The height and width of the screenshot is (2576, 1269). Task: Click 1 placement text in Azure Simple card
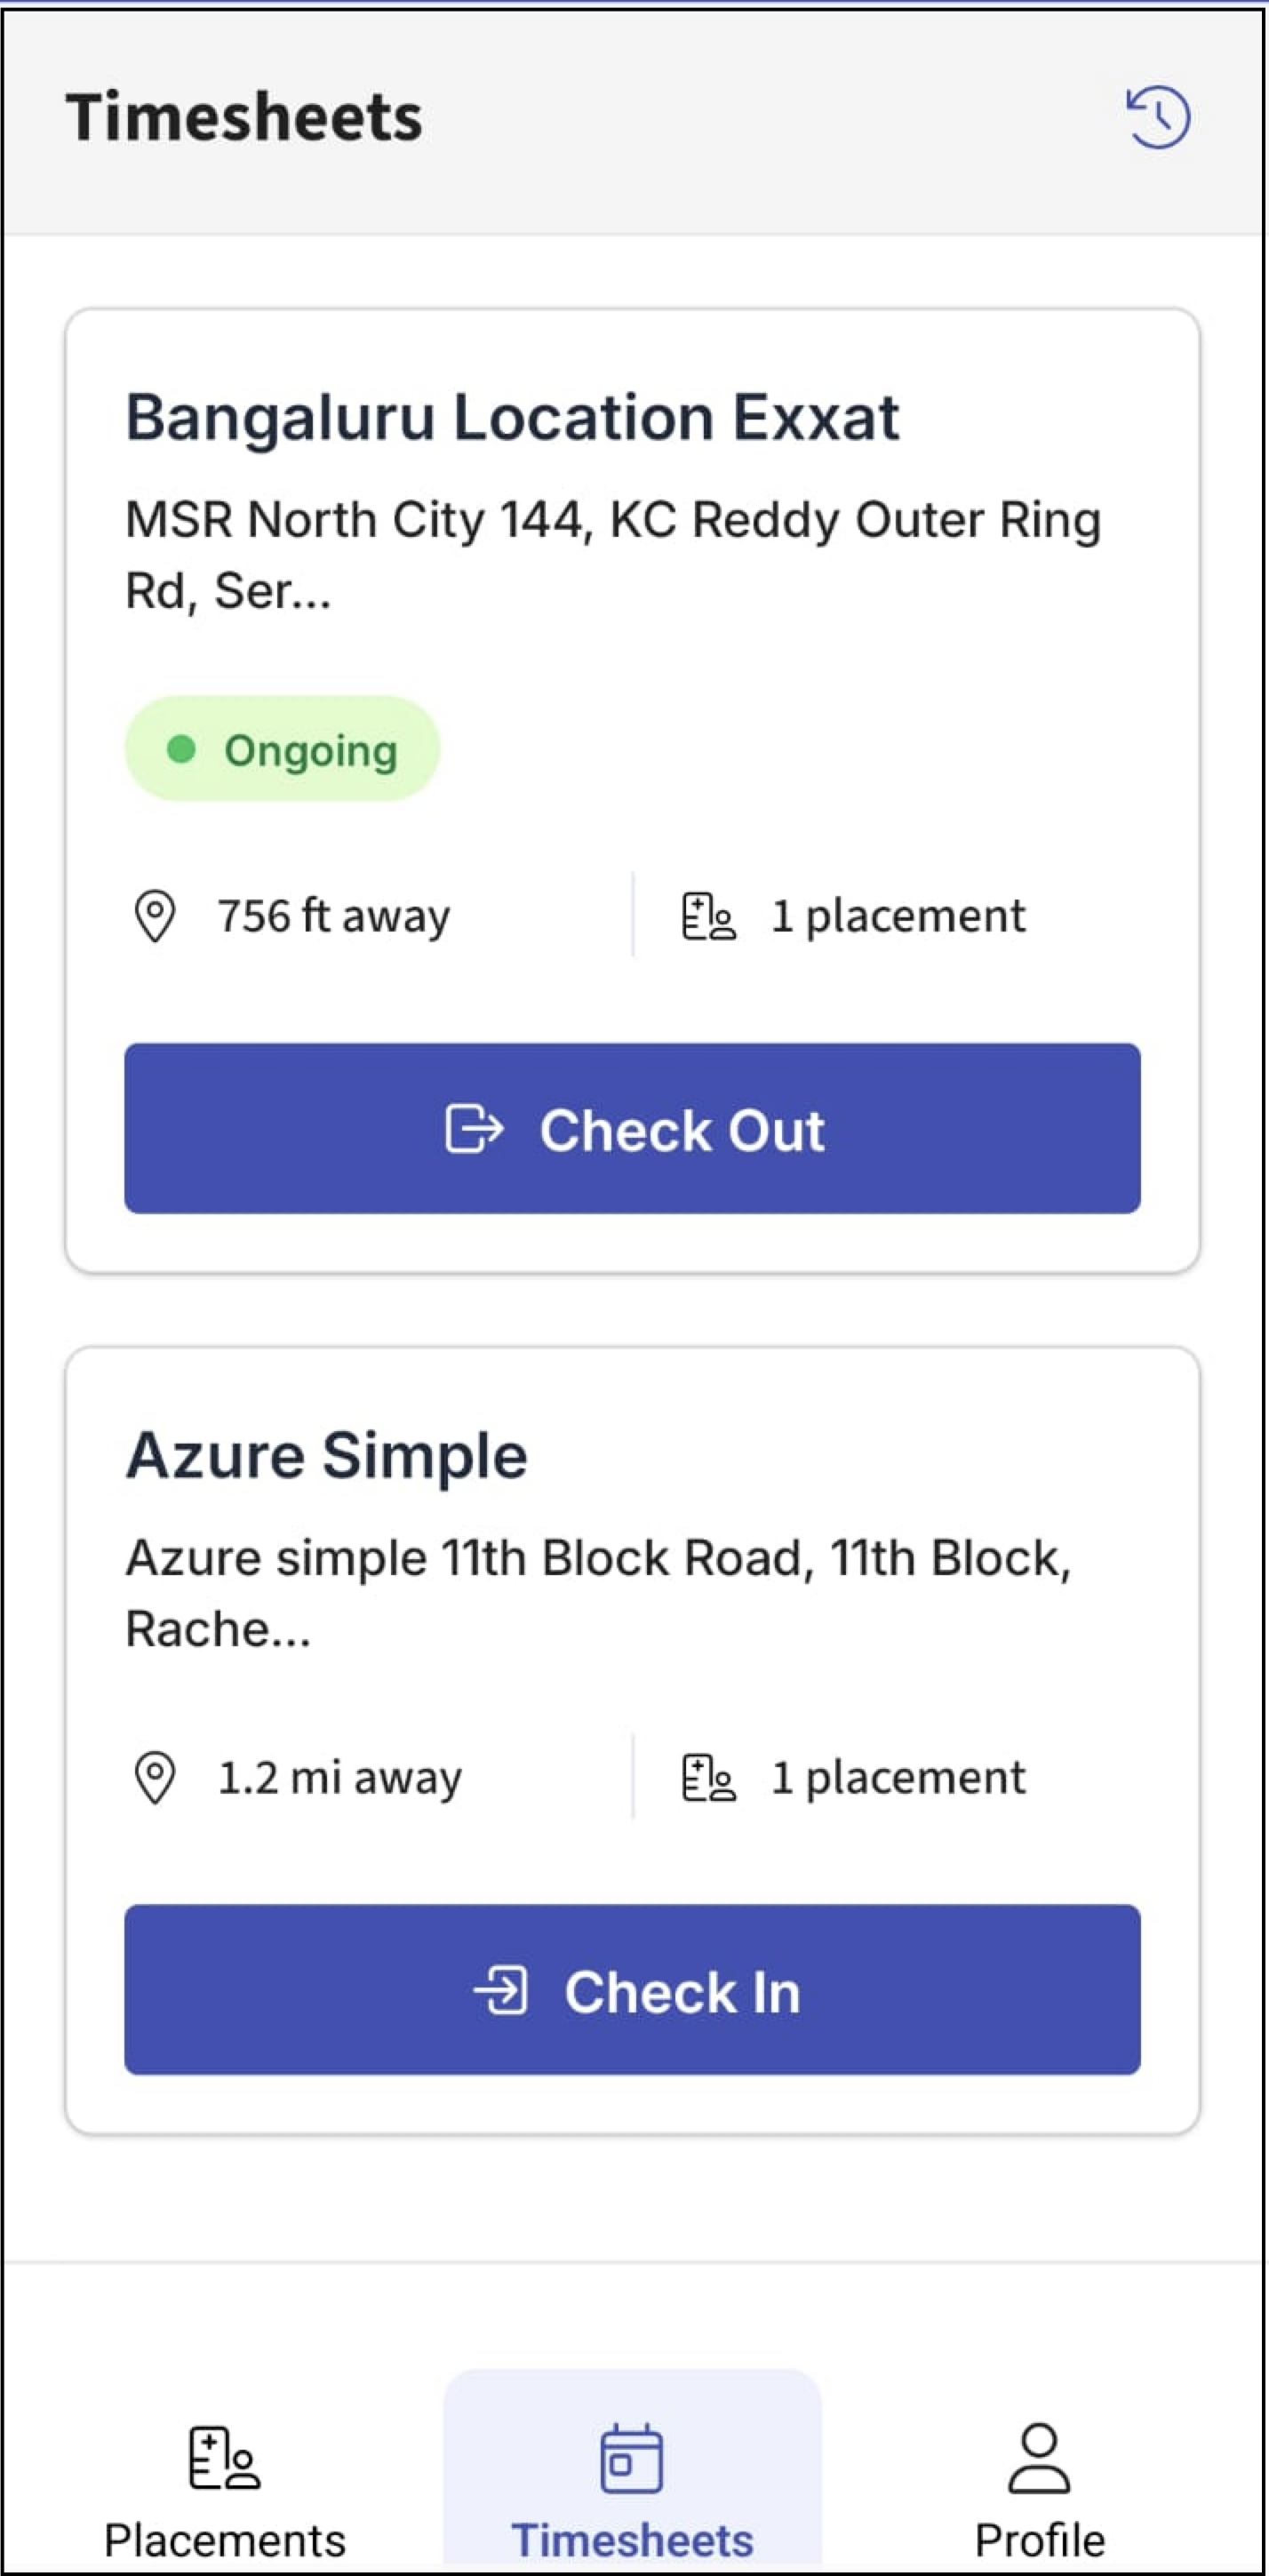tap(898, 1777)
